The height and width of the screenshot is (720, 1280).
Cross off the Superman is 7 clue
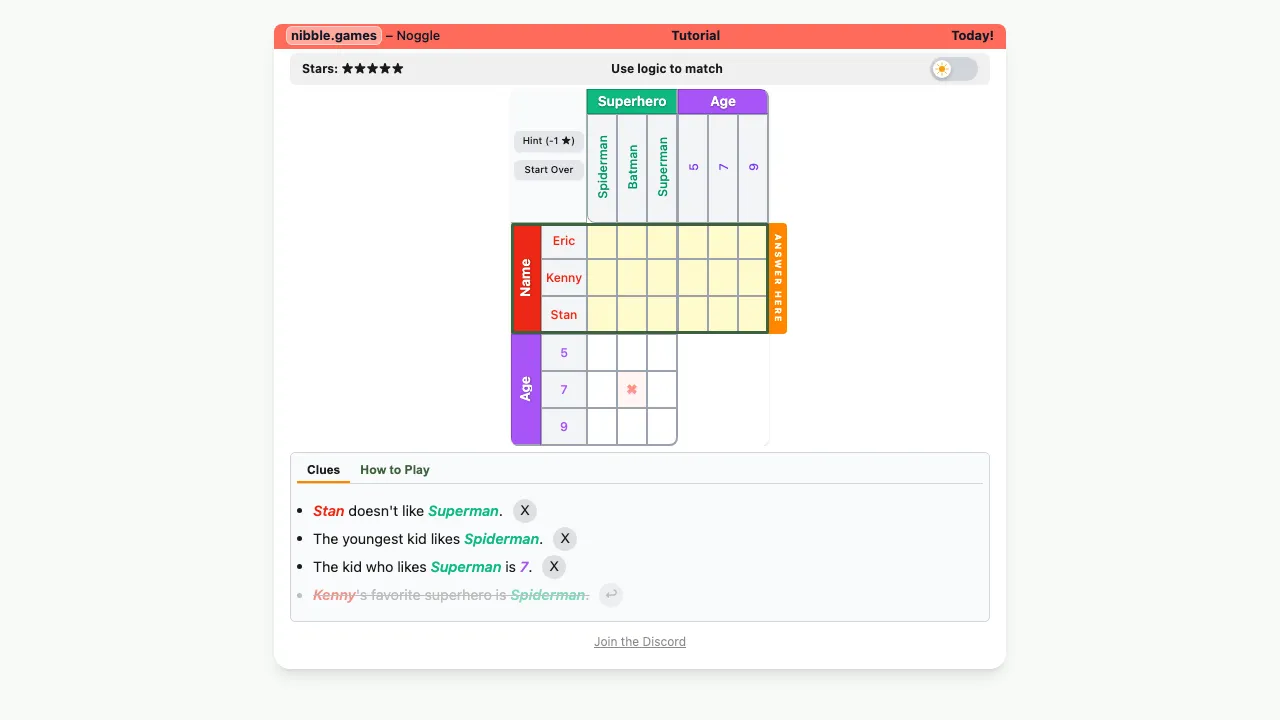pyautogui.click(x=554, y=567)
